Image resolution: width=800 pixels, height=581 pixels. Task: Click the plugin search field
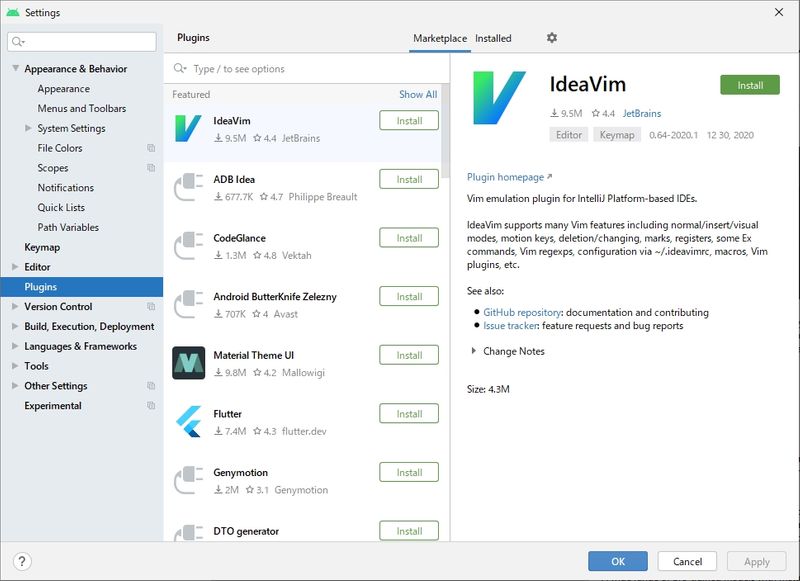tap(310, 69)
